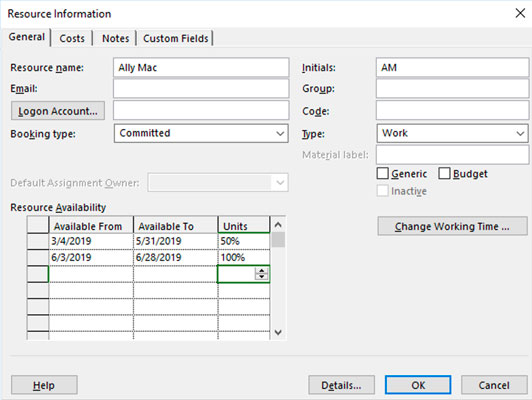Select the 6/3/2019 Available From cell
Image resolution: width=532 pixels, height=400 pixels.
(x=91, y=258)
